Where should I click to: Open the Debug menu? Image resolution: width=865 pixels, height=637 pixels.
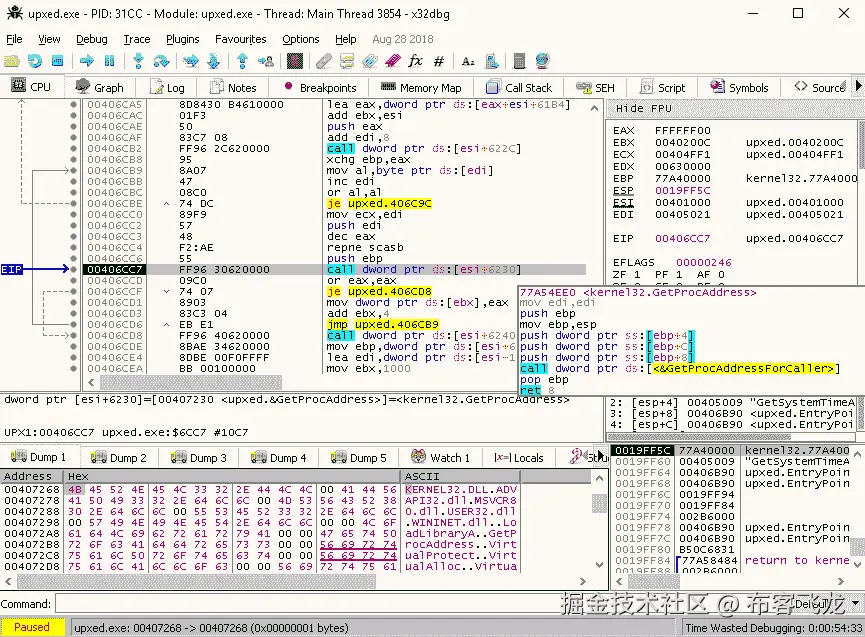click(x=92, y=39)
